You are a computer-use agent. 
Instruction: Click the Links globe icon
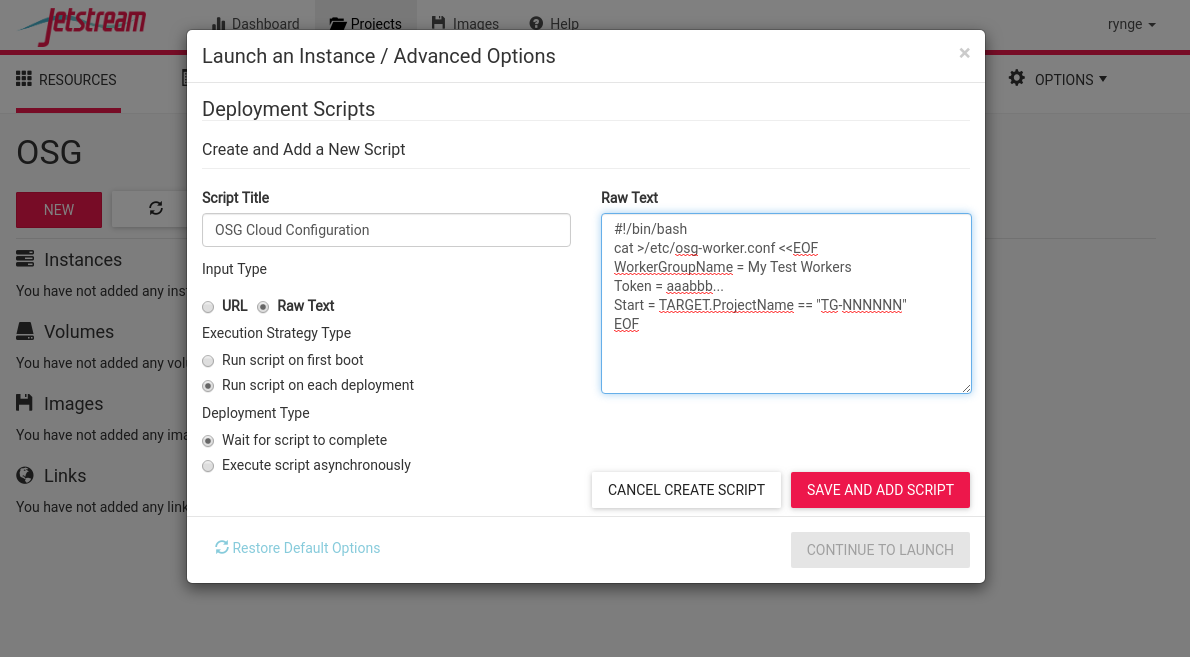[25, 476]
